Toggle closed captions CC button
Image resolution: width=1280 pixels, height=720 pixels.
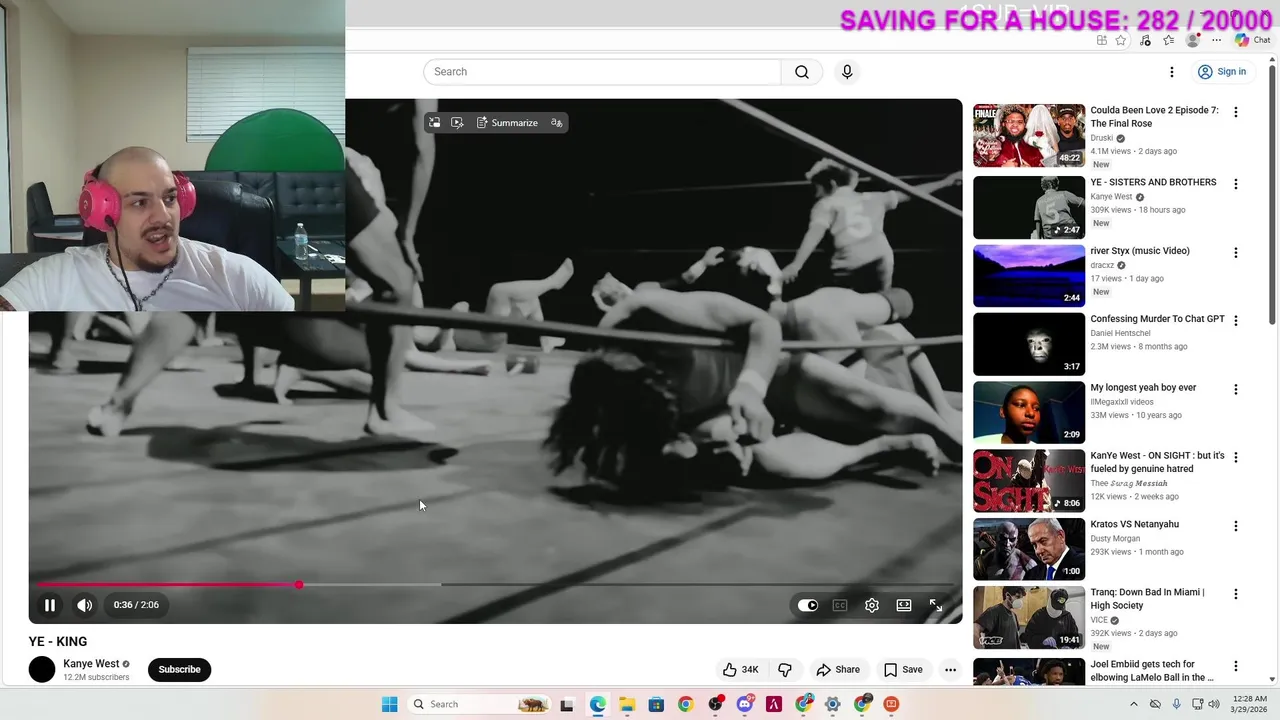(840, 605)
